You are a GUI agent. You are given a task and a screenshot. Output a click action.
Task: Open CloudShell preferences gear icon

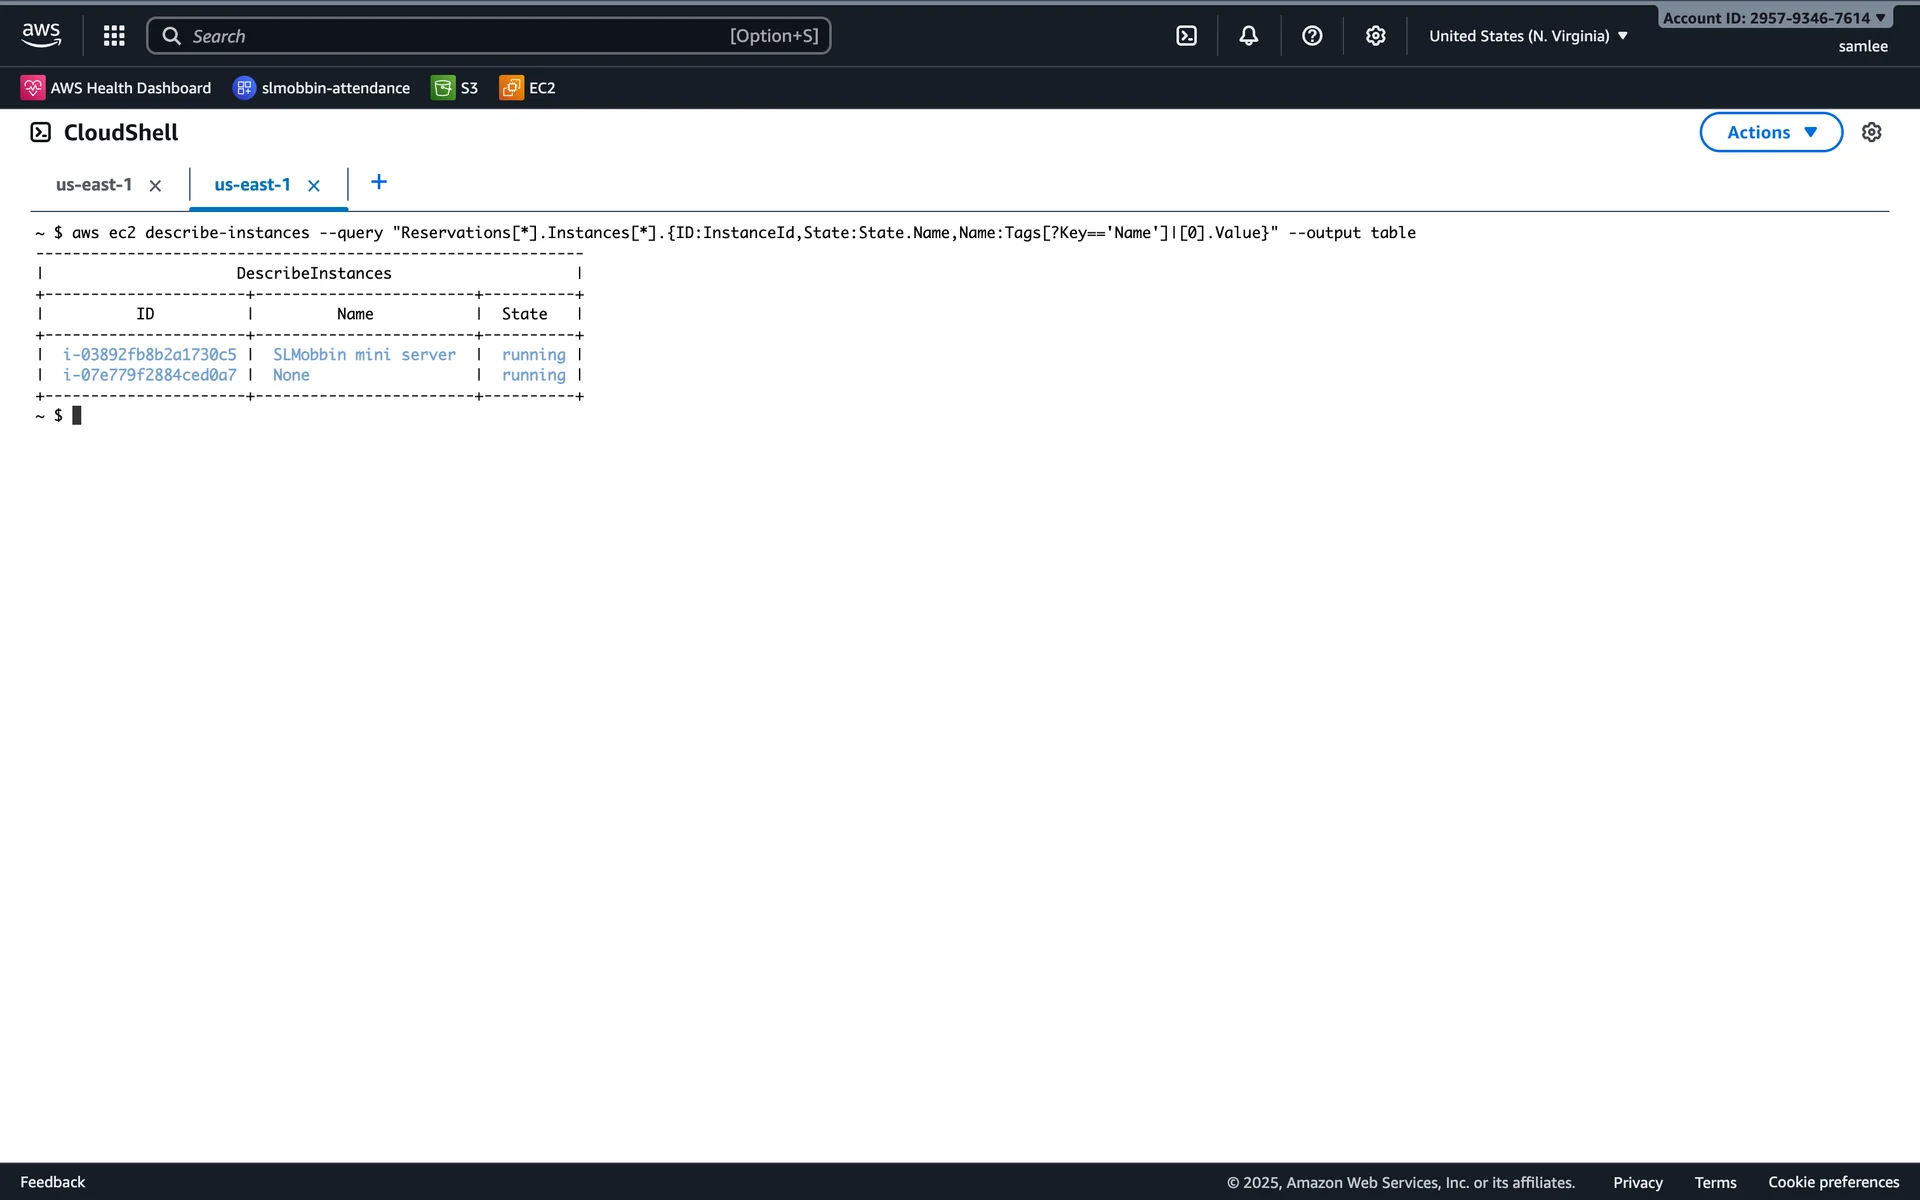(1871, 132)
